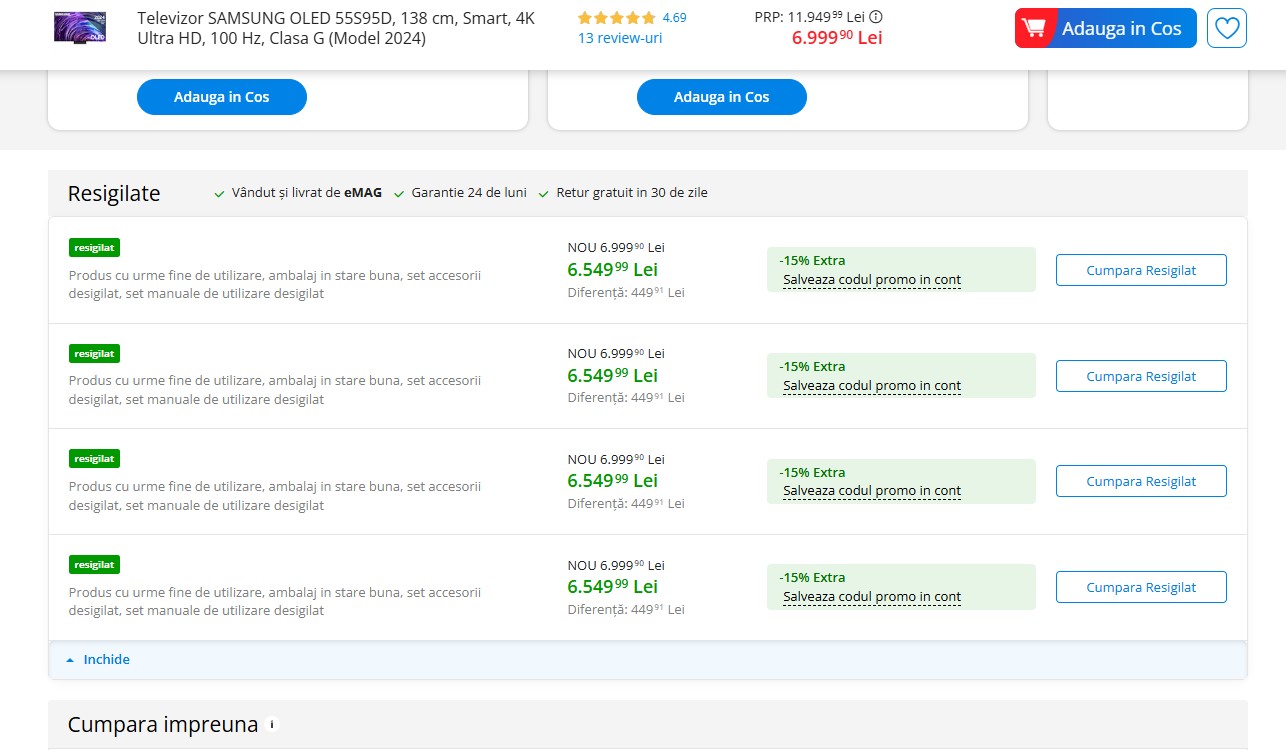Viewport: 1286px width, 750px height.
Task: Click Diferență: 449 Lei in second row
Action: 626,397
